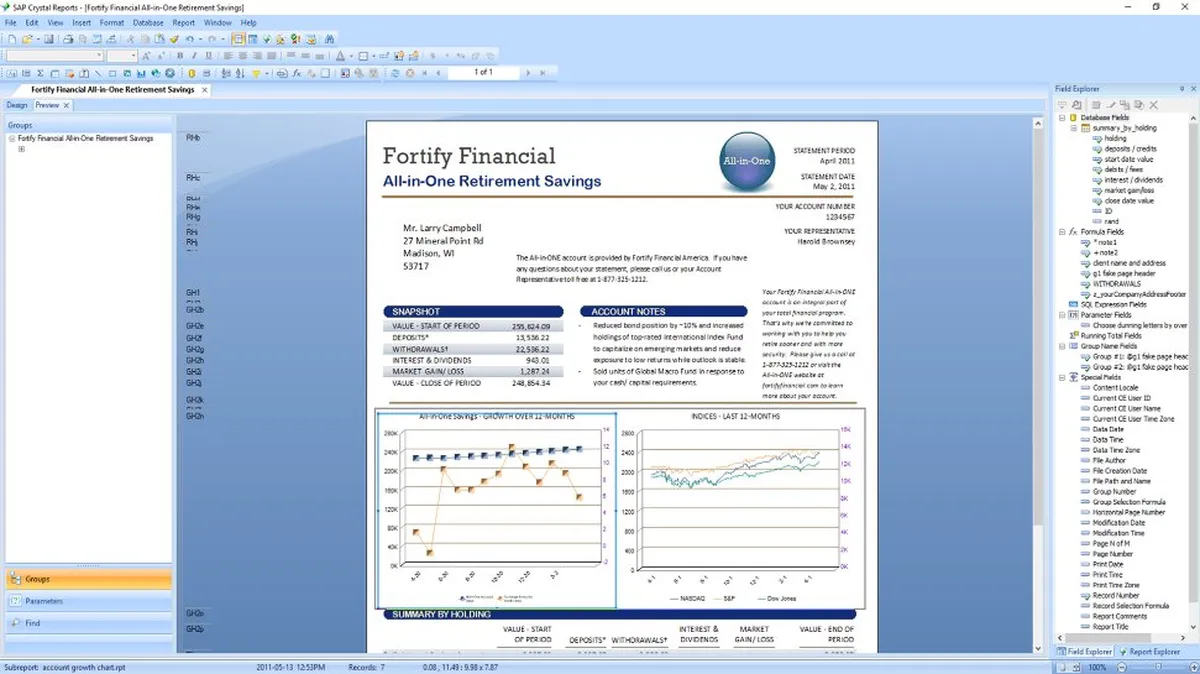Open the Find panel button
This screenshot has width=1200, height=674.
88,623
